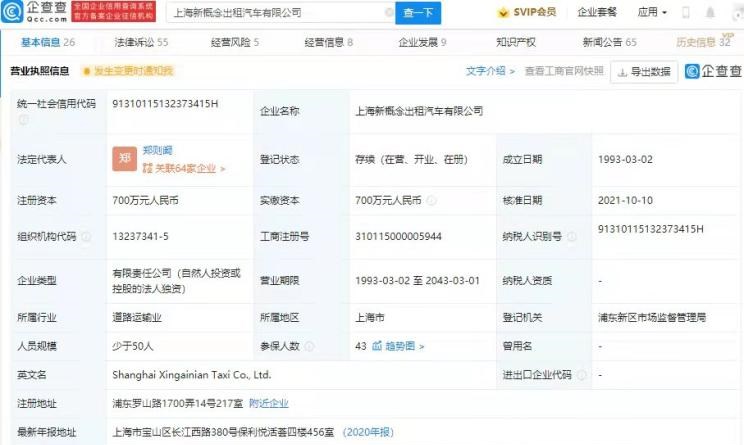The height and width of the screenshot is (445, 744).
Task: Click inside the company name search field
Action: point(278,13)
